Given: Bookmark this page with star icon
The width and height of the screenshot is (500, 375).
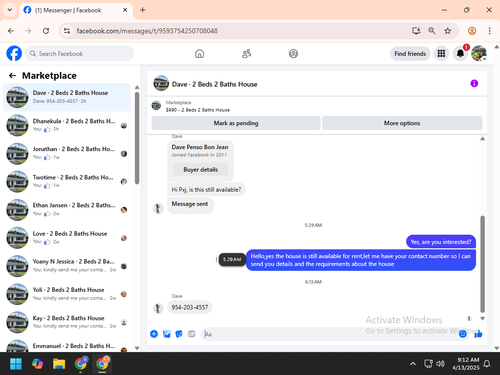Looking at the screenshot, I should 447,31.
